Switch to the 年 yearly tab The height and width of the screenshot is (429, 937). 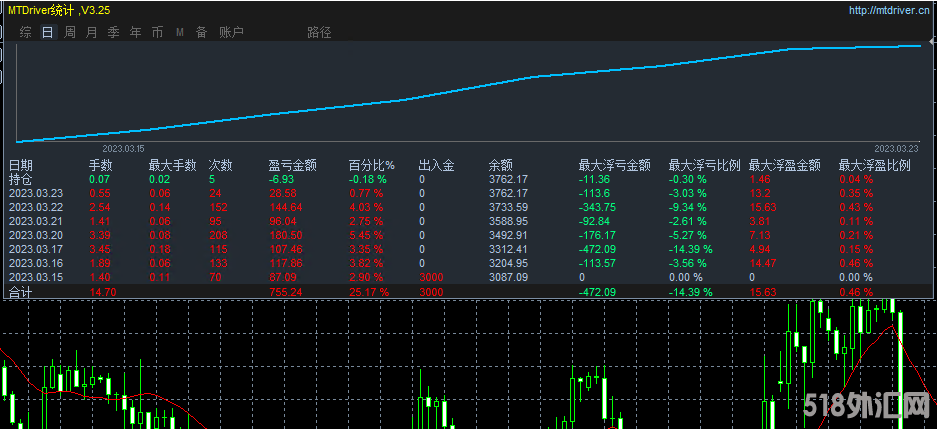[136, 32]
